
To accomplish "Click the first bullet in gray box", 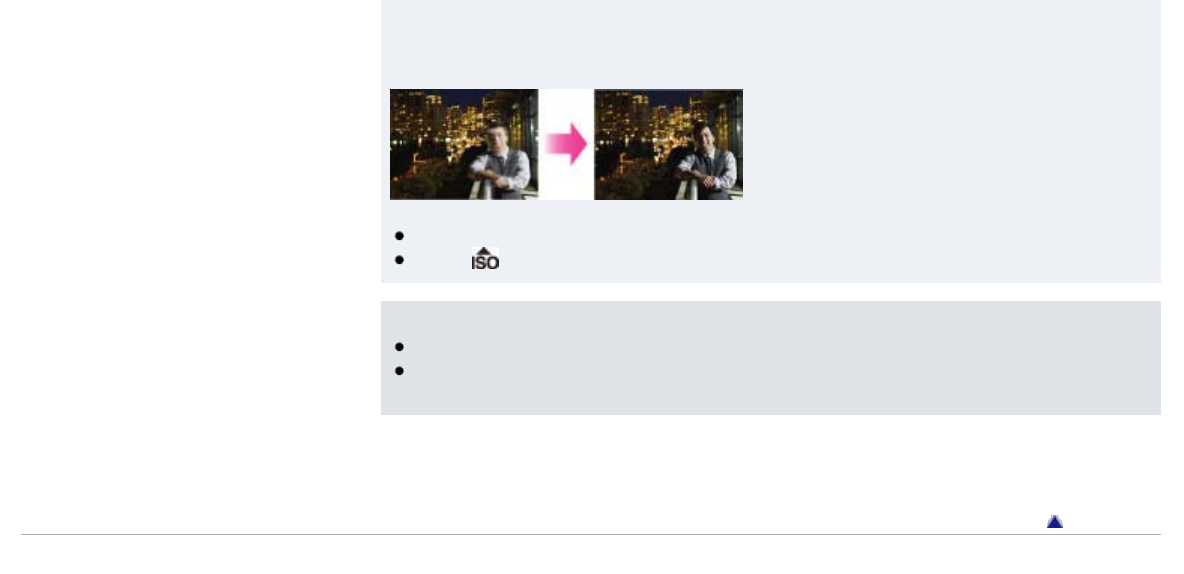I will (x=399, y=347).
